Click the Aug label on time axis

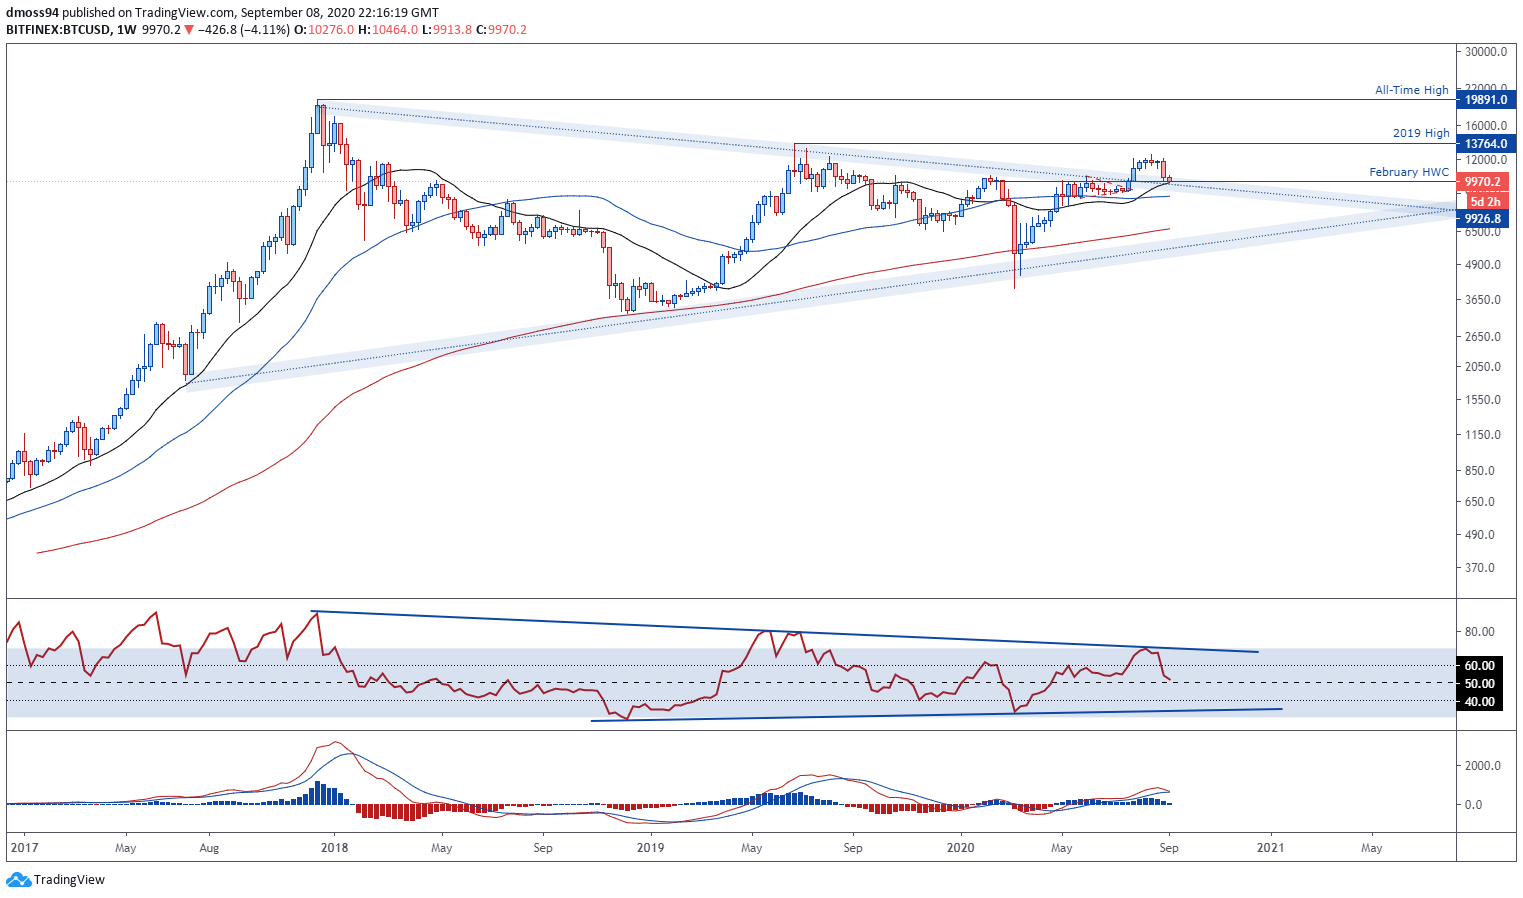[210, 848]
